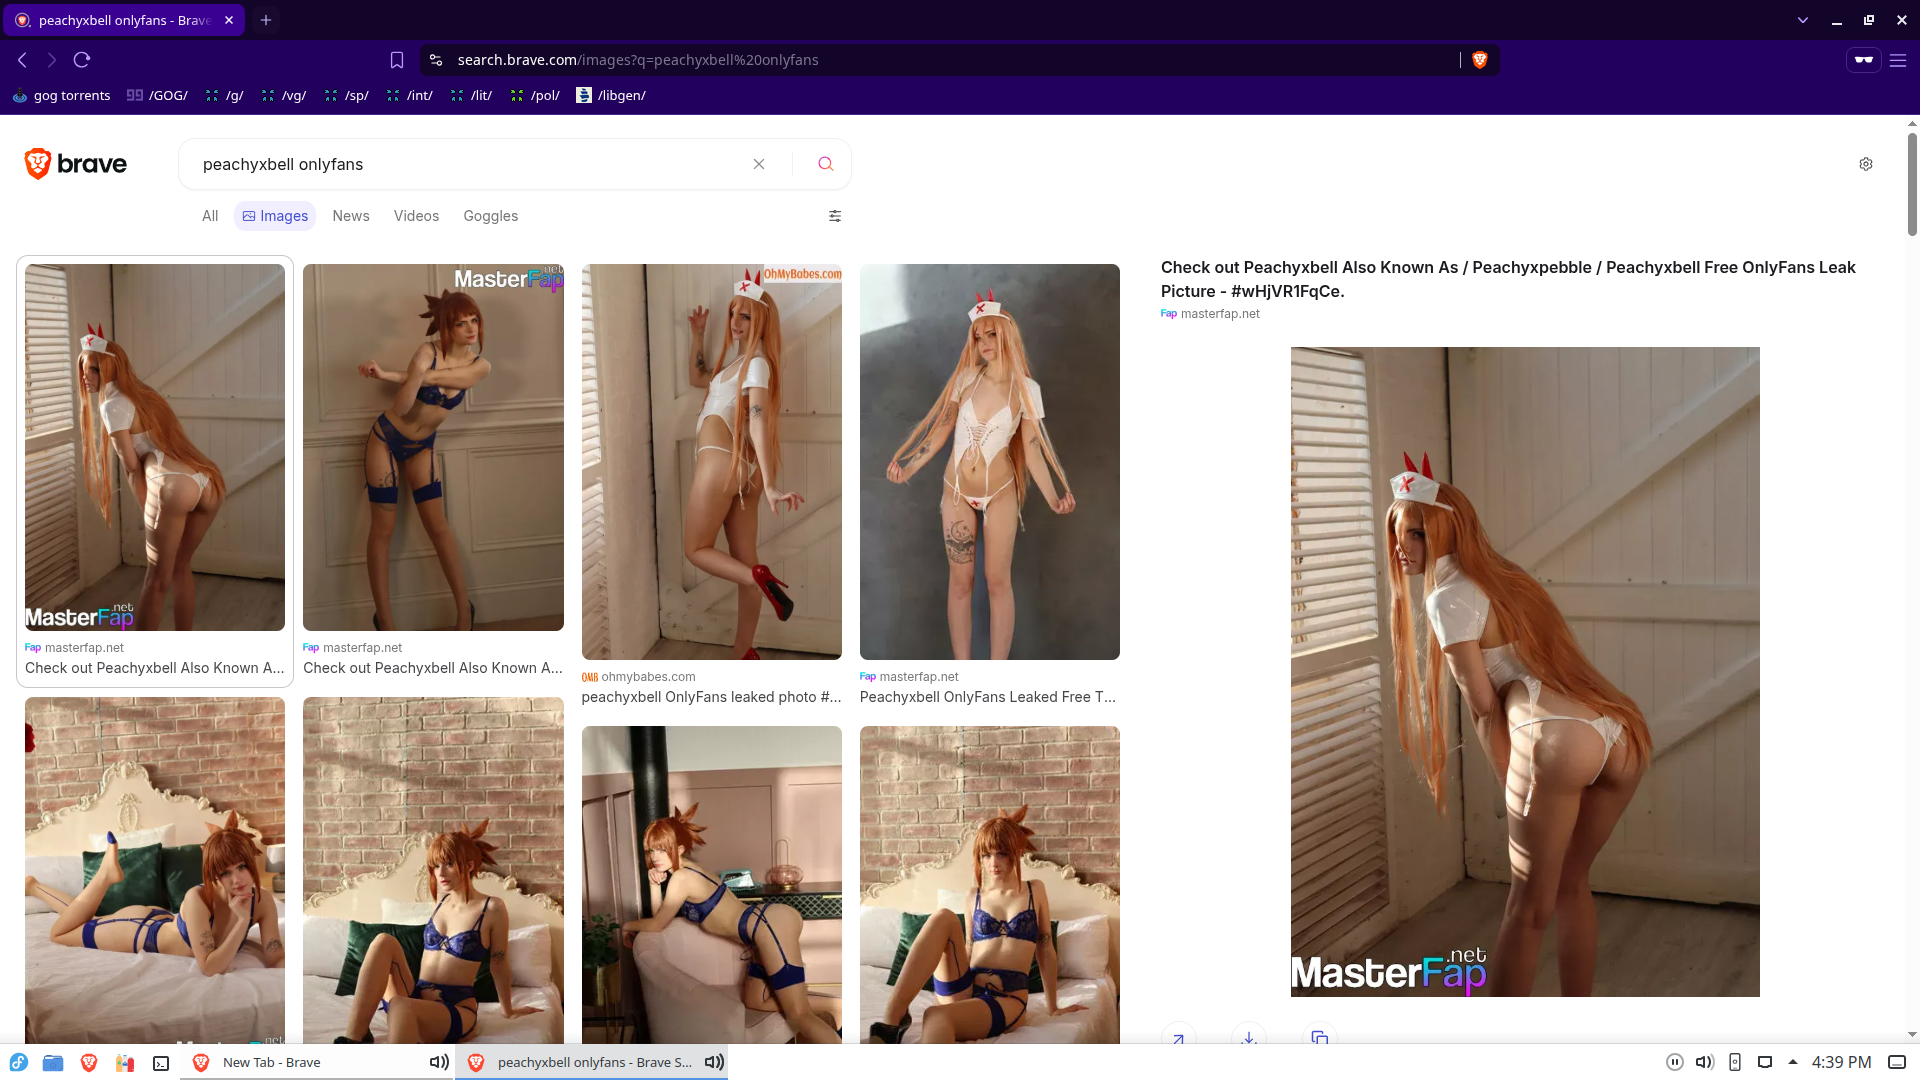
Task: Submit the search with the magnifier icon
Action: click(826, 164)
